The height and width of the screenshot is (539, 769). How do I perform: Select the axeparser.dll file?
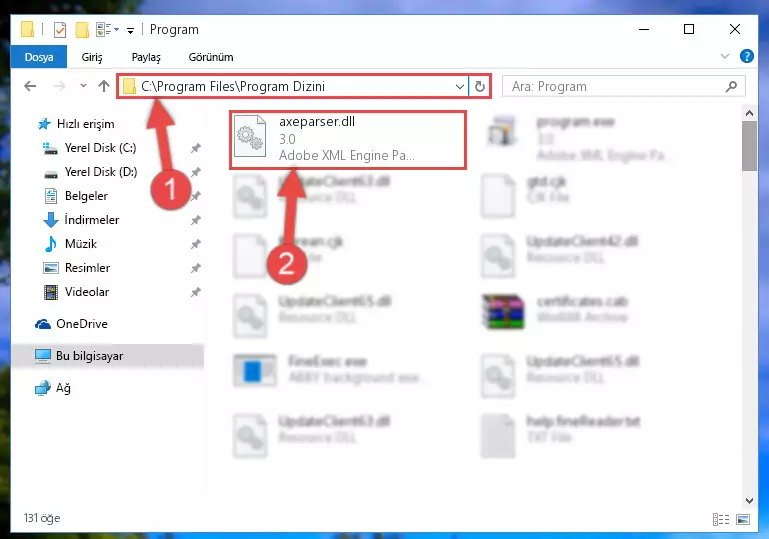348,140
